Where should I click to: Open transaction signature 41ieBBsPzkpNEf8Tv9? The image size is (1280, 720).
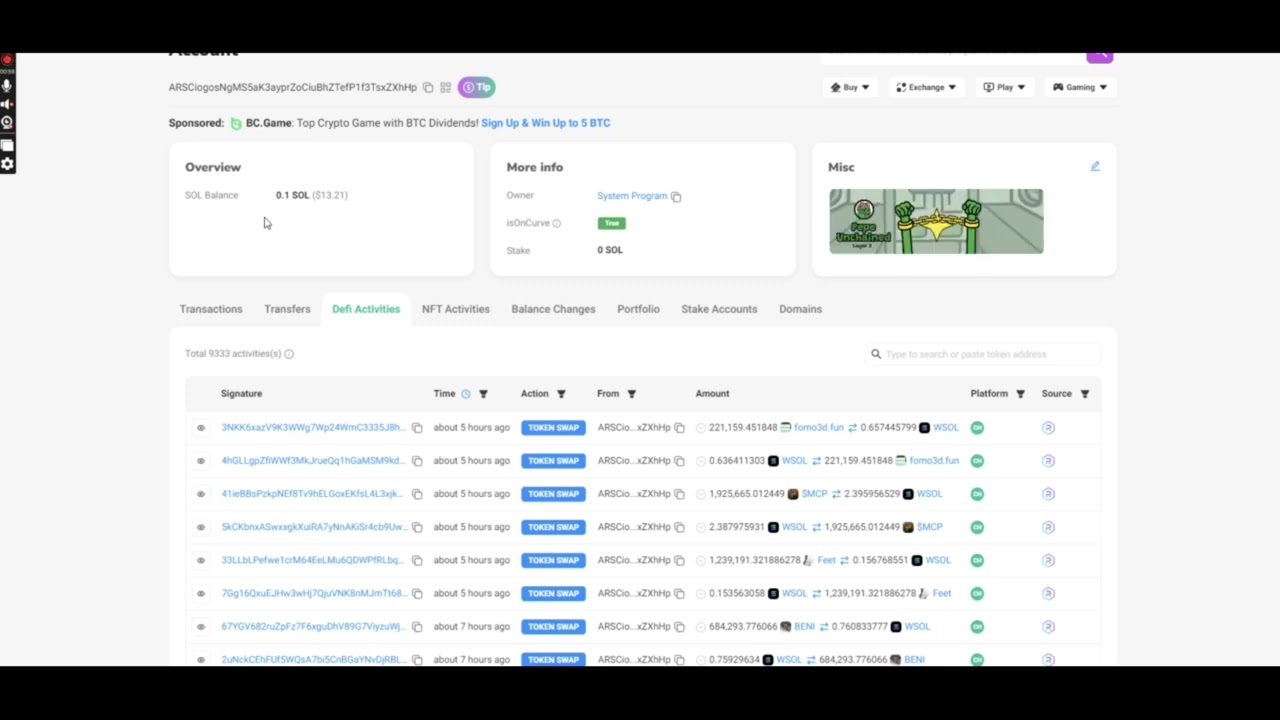(x=313, y=494)
